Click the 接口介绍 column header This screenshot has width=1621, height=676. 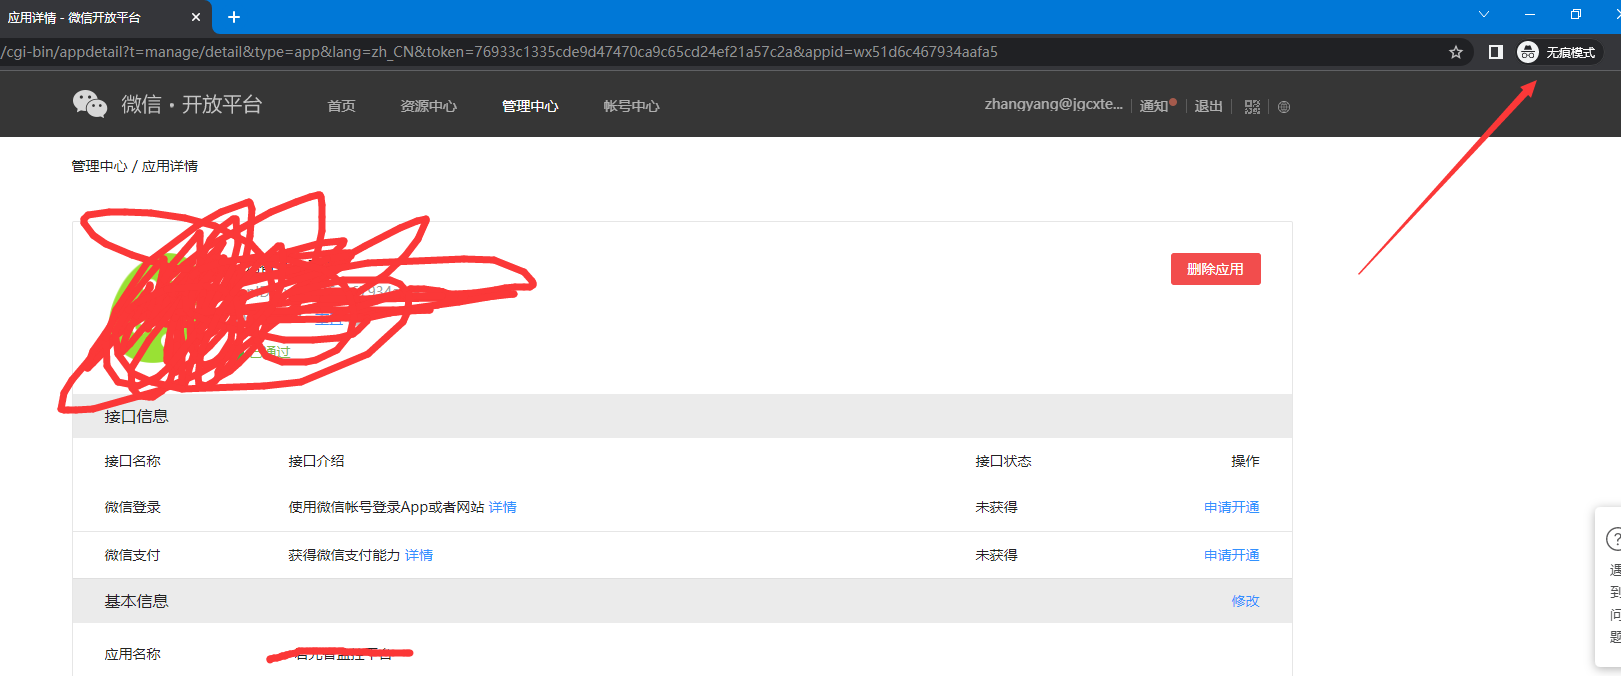point(316,461)
